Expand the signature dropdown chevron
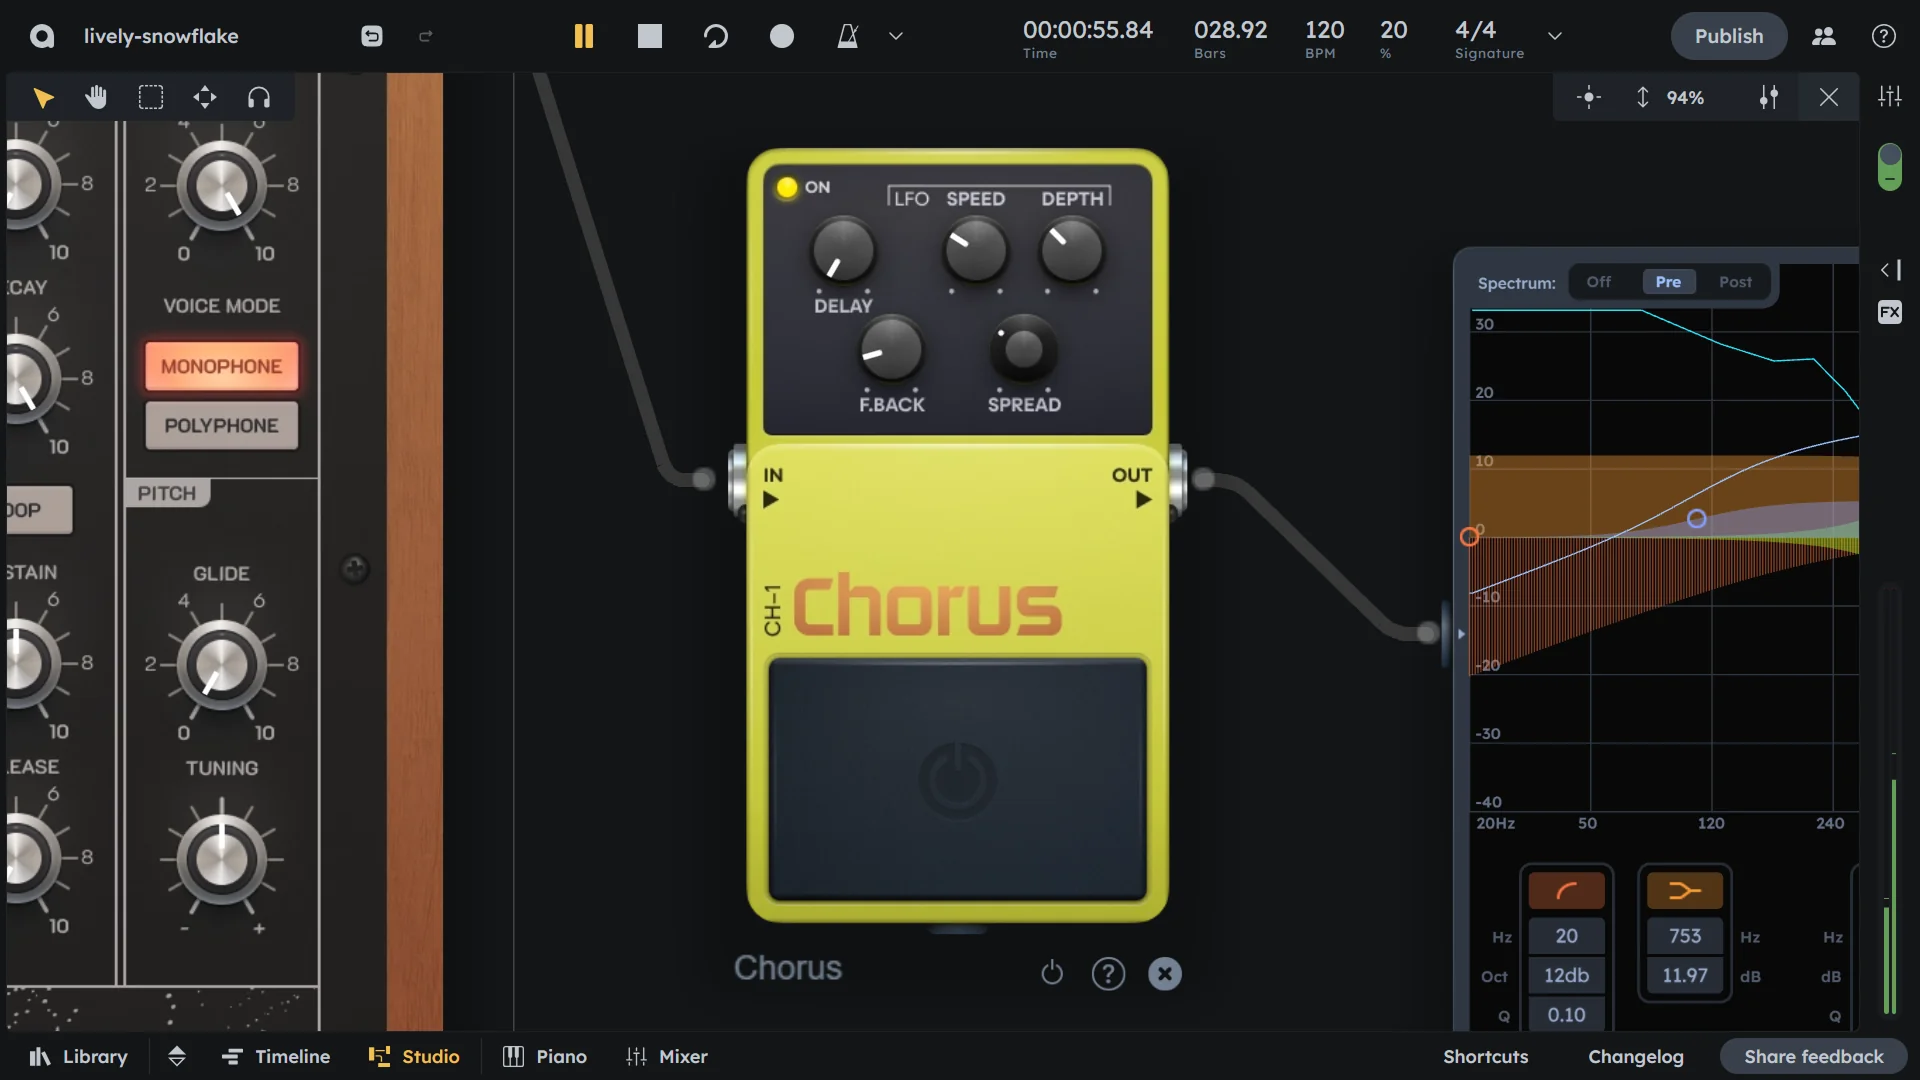The width and height of the screenshot is (1920, 1080). click(x=1555, y=36)
